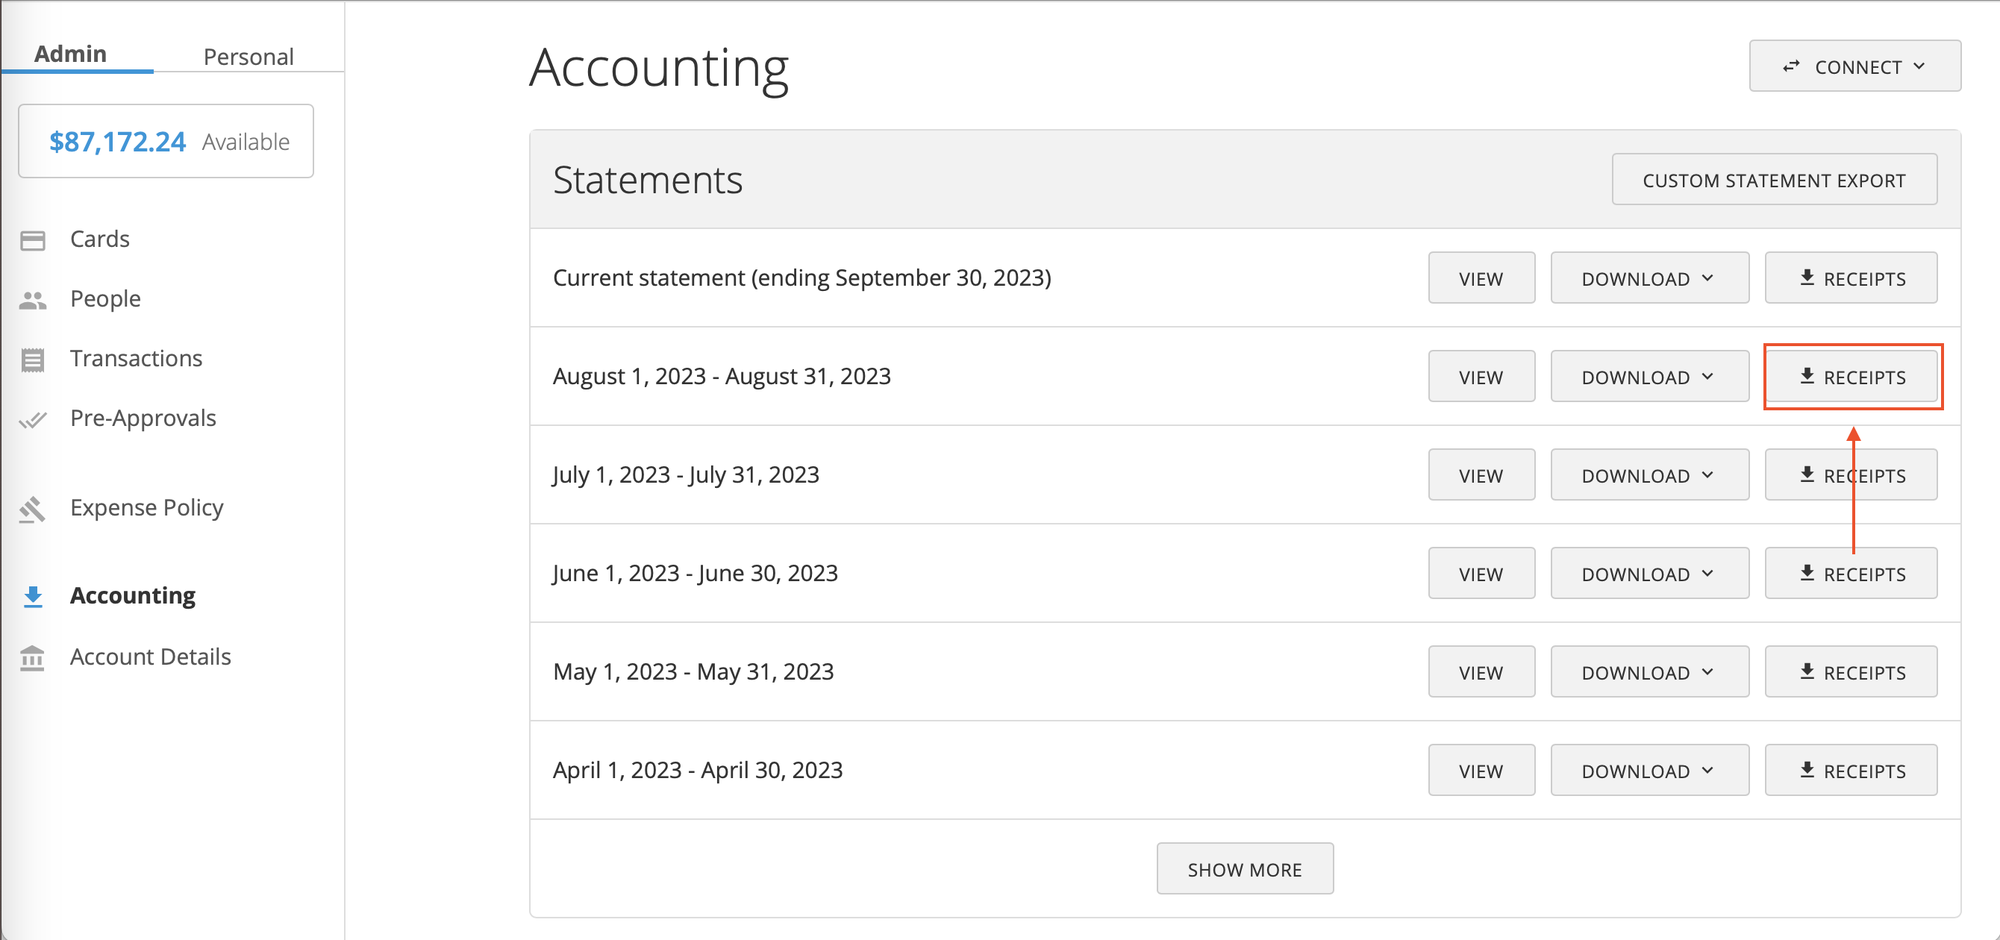Click CUSTOM STATEMENT EXPORT

[x=1774, y=179]
